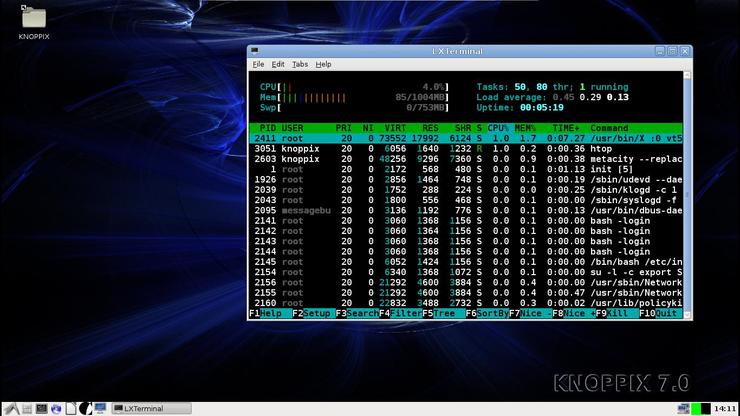Select the /bin/bash /etc/in process row
The width and height of the screenshot is (740, 416).
(x=466, y=262)
